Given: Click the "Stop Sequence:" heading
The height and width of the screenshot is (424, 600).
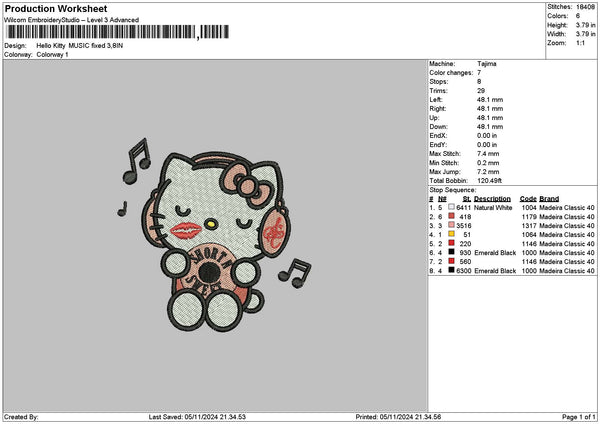Looking at the screenshot, I should tap(453, 190).
